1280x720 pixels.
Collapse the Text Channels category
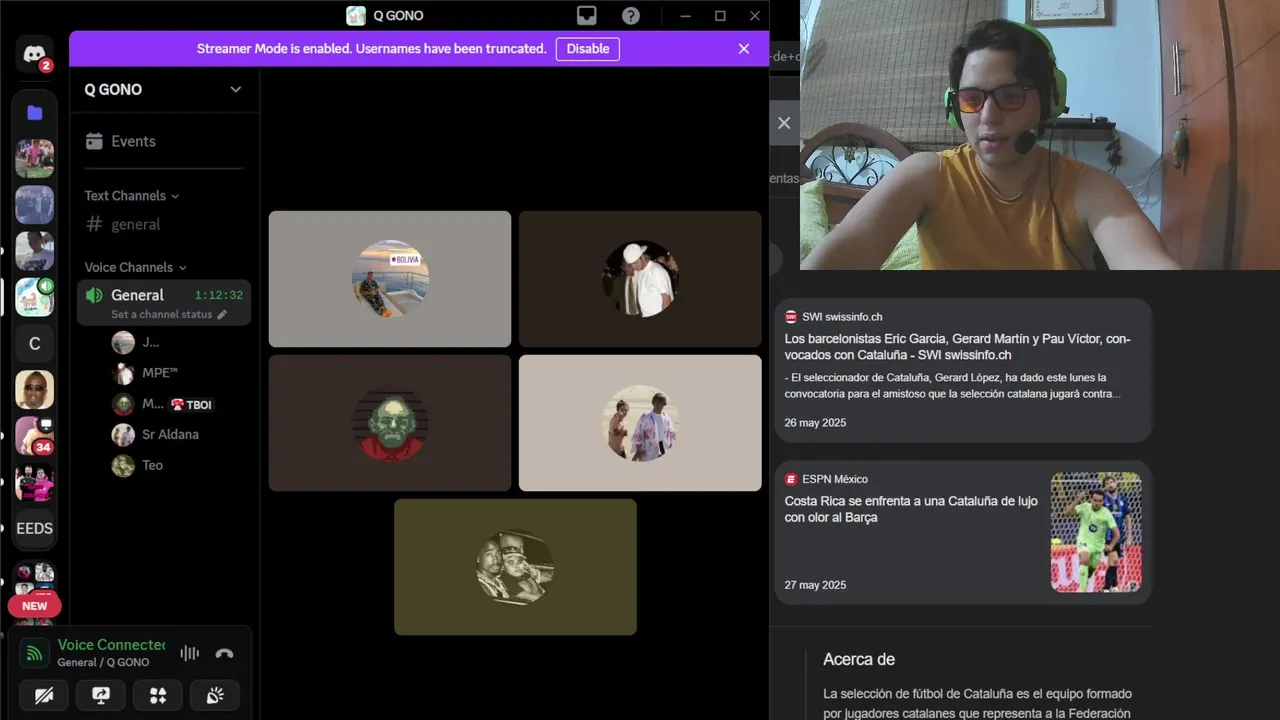[131, 196]
